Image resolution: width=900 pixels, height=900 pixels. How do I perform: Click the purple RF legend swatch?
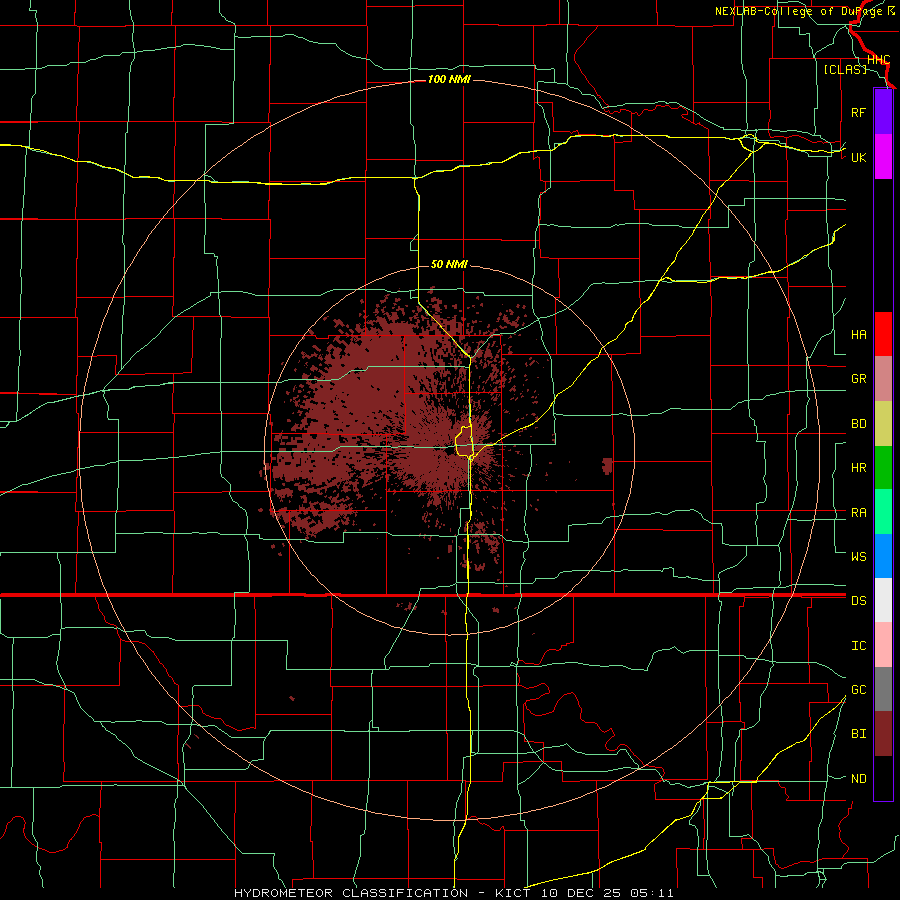tap(883, 111)
